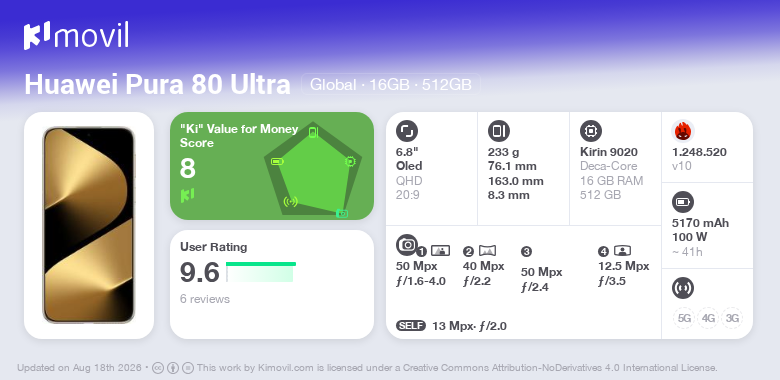780x380 pixels.
Task: Click the Ki score pentagon radar chart
Action: (313, 170)
